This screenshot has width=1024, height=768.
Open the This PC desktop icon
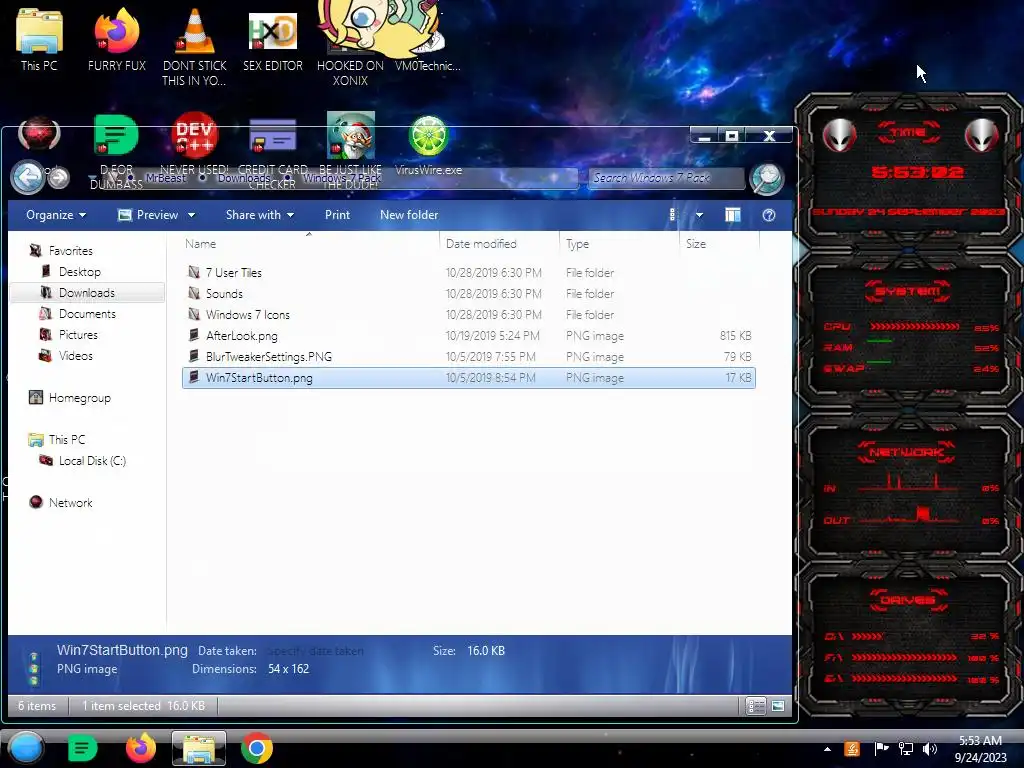coord(39,39)
